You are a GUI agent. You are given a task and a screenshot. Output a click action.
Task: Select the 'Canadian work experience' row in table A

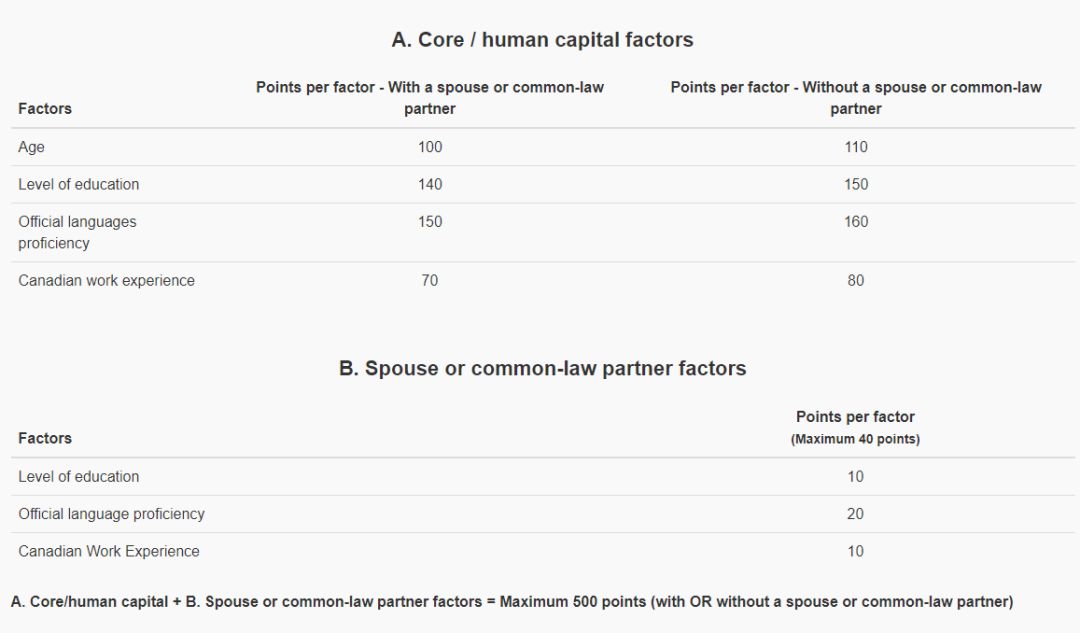click(106, 281)
